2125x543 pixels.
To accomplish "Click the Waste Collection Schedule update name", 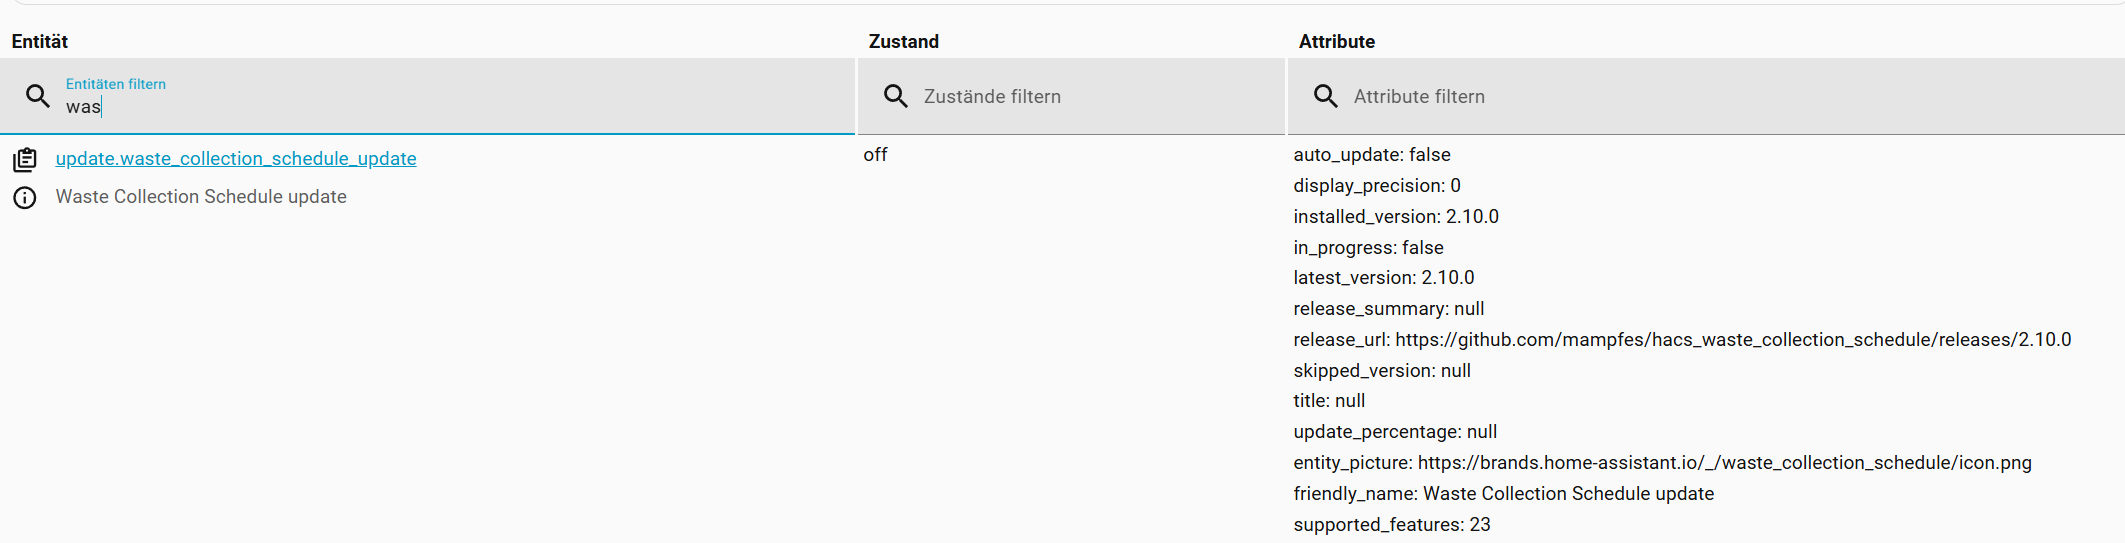I will point(201,197).
